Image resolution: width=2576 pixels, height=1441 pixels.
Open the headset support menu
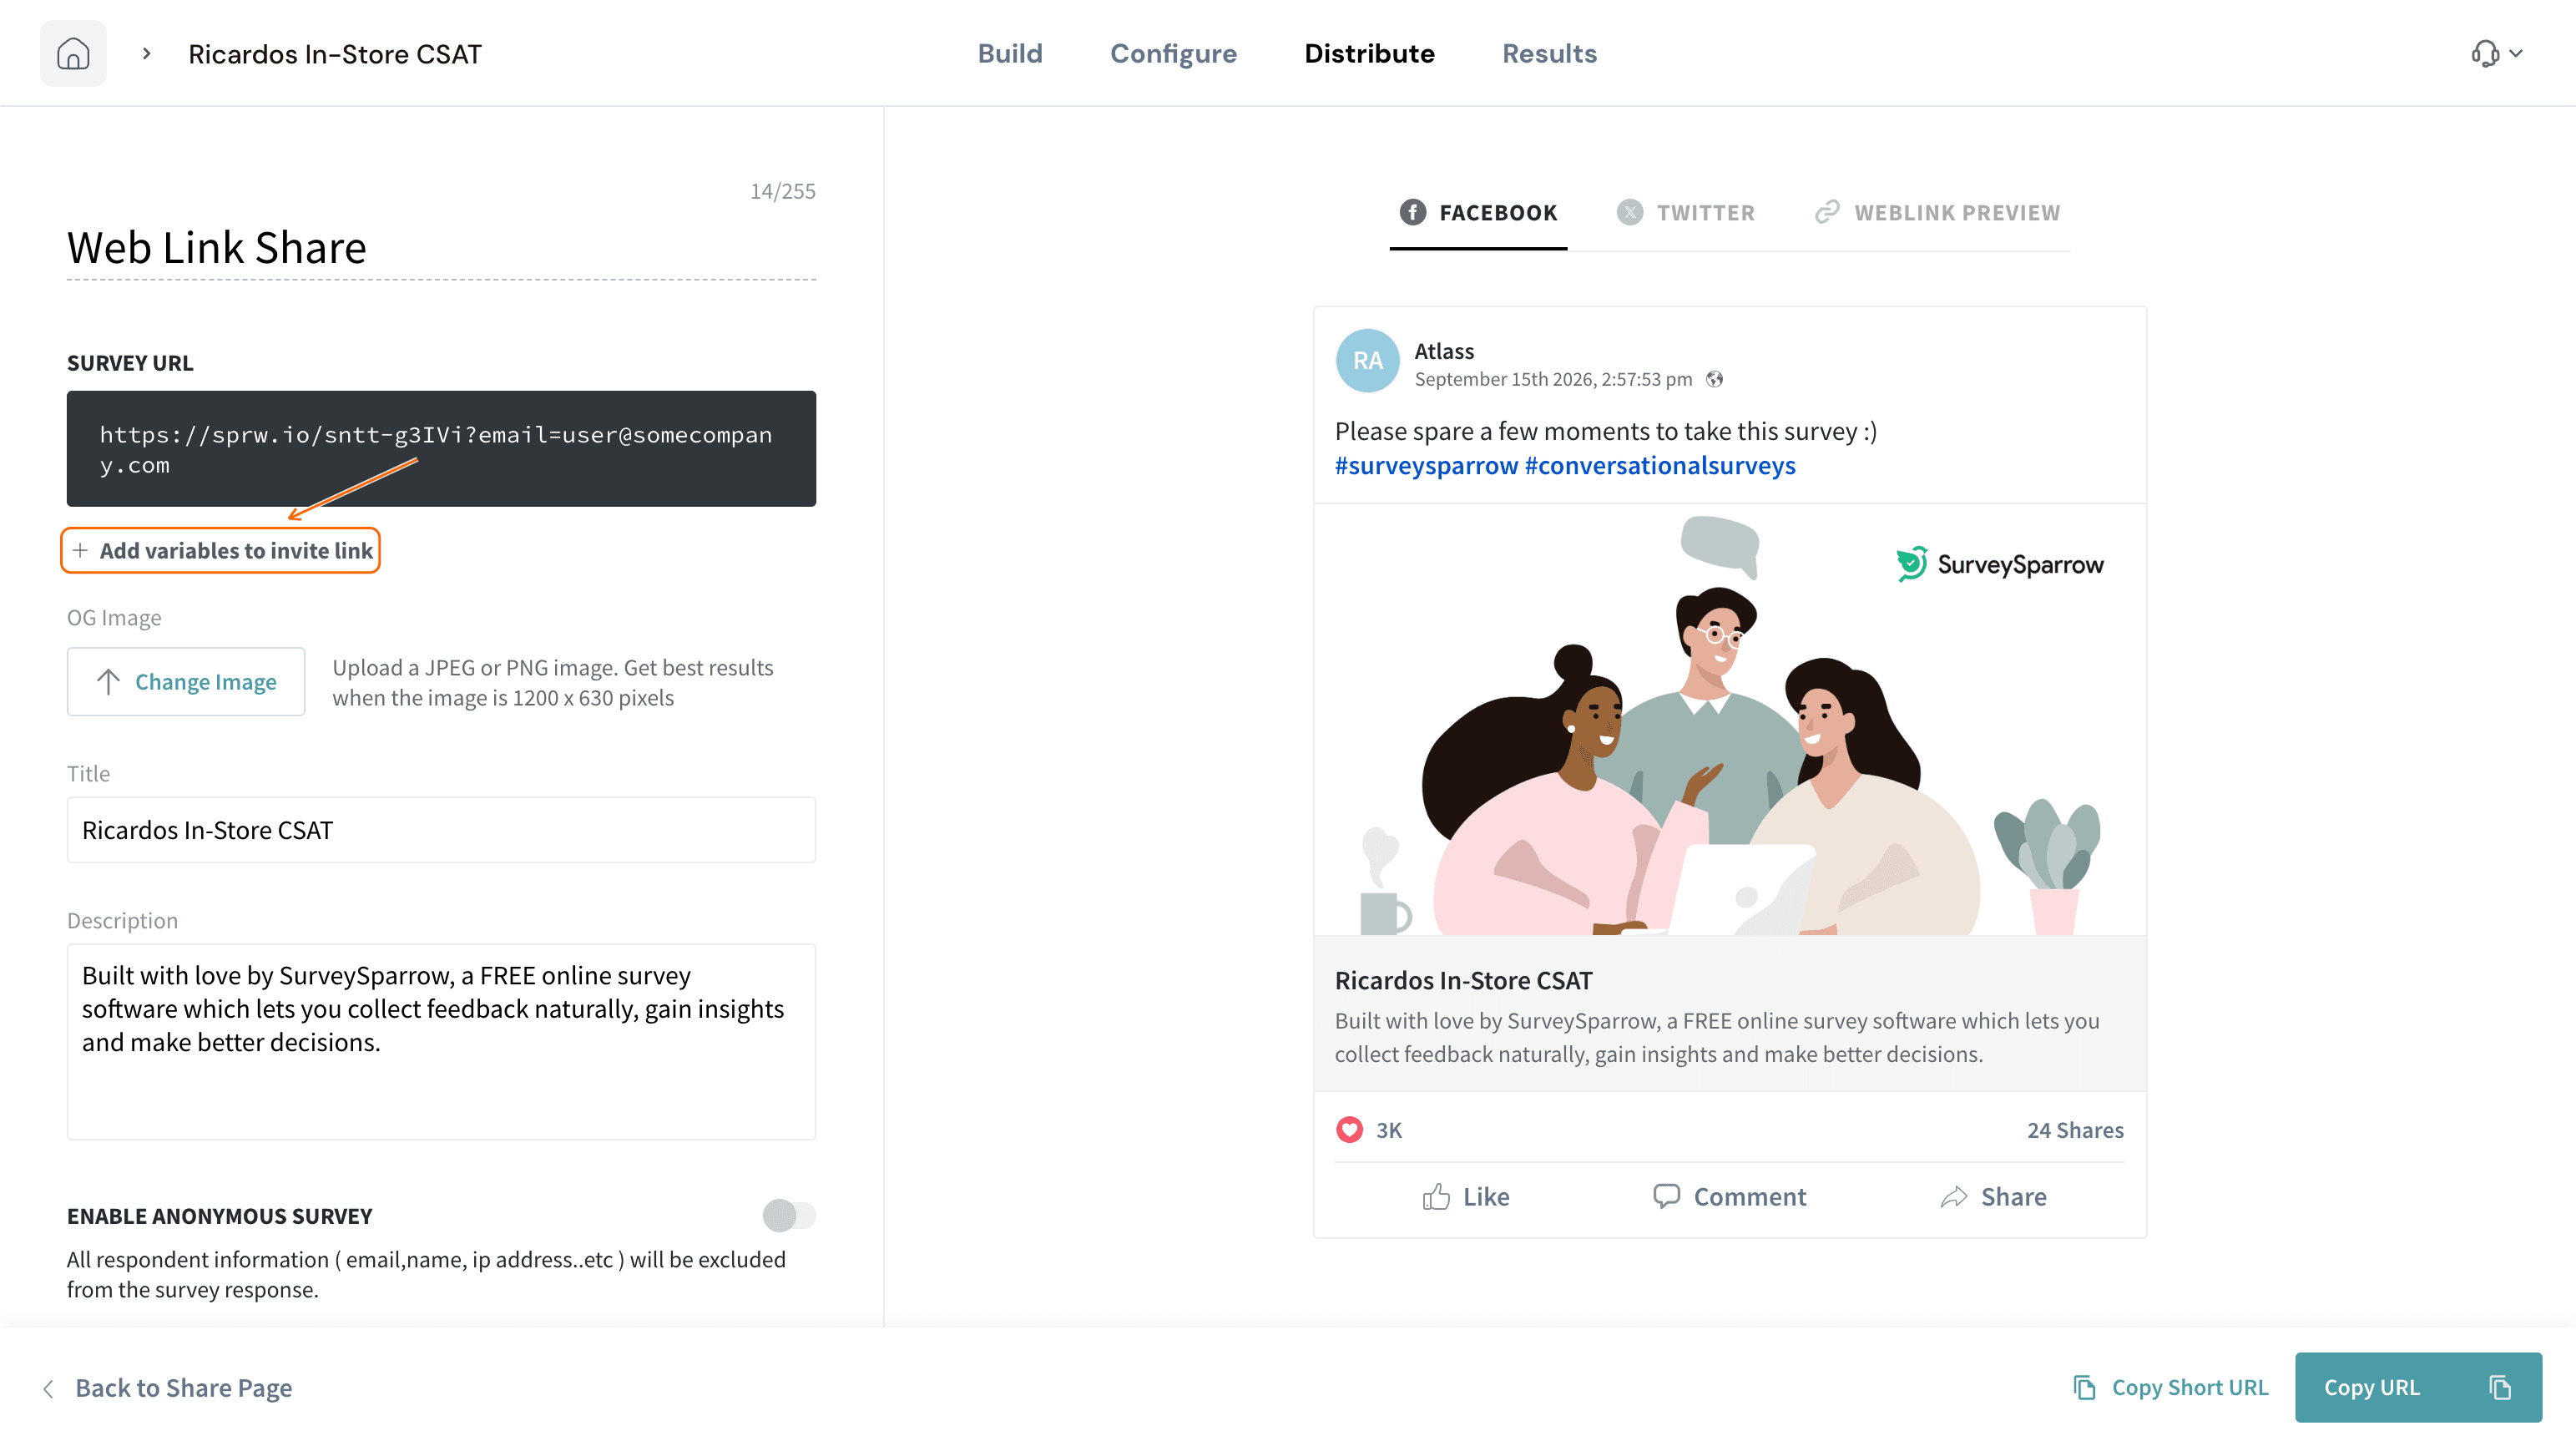2496,53
